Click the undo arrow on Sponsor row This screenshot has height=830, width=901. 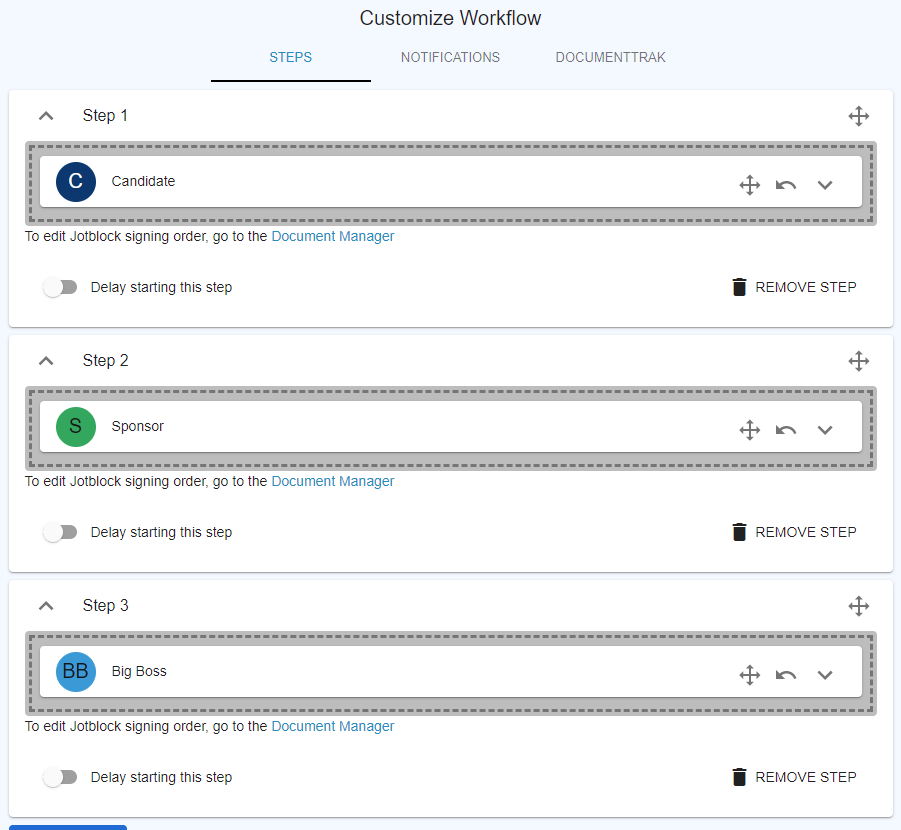[x=786, y=430]
